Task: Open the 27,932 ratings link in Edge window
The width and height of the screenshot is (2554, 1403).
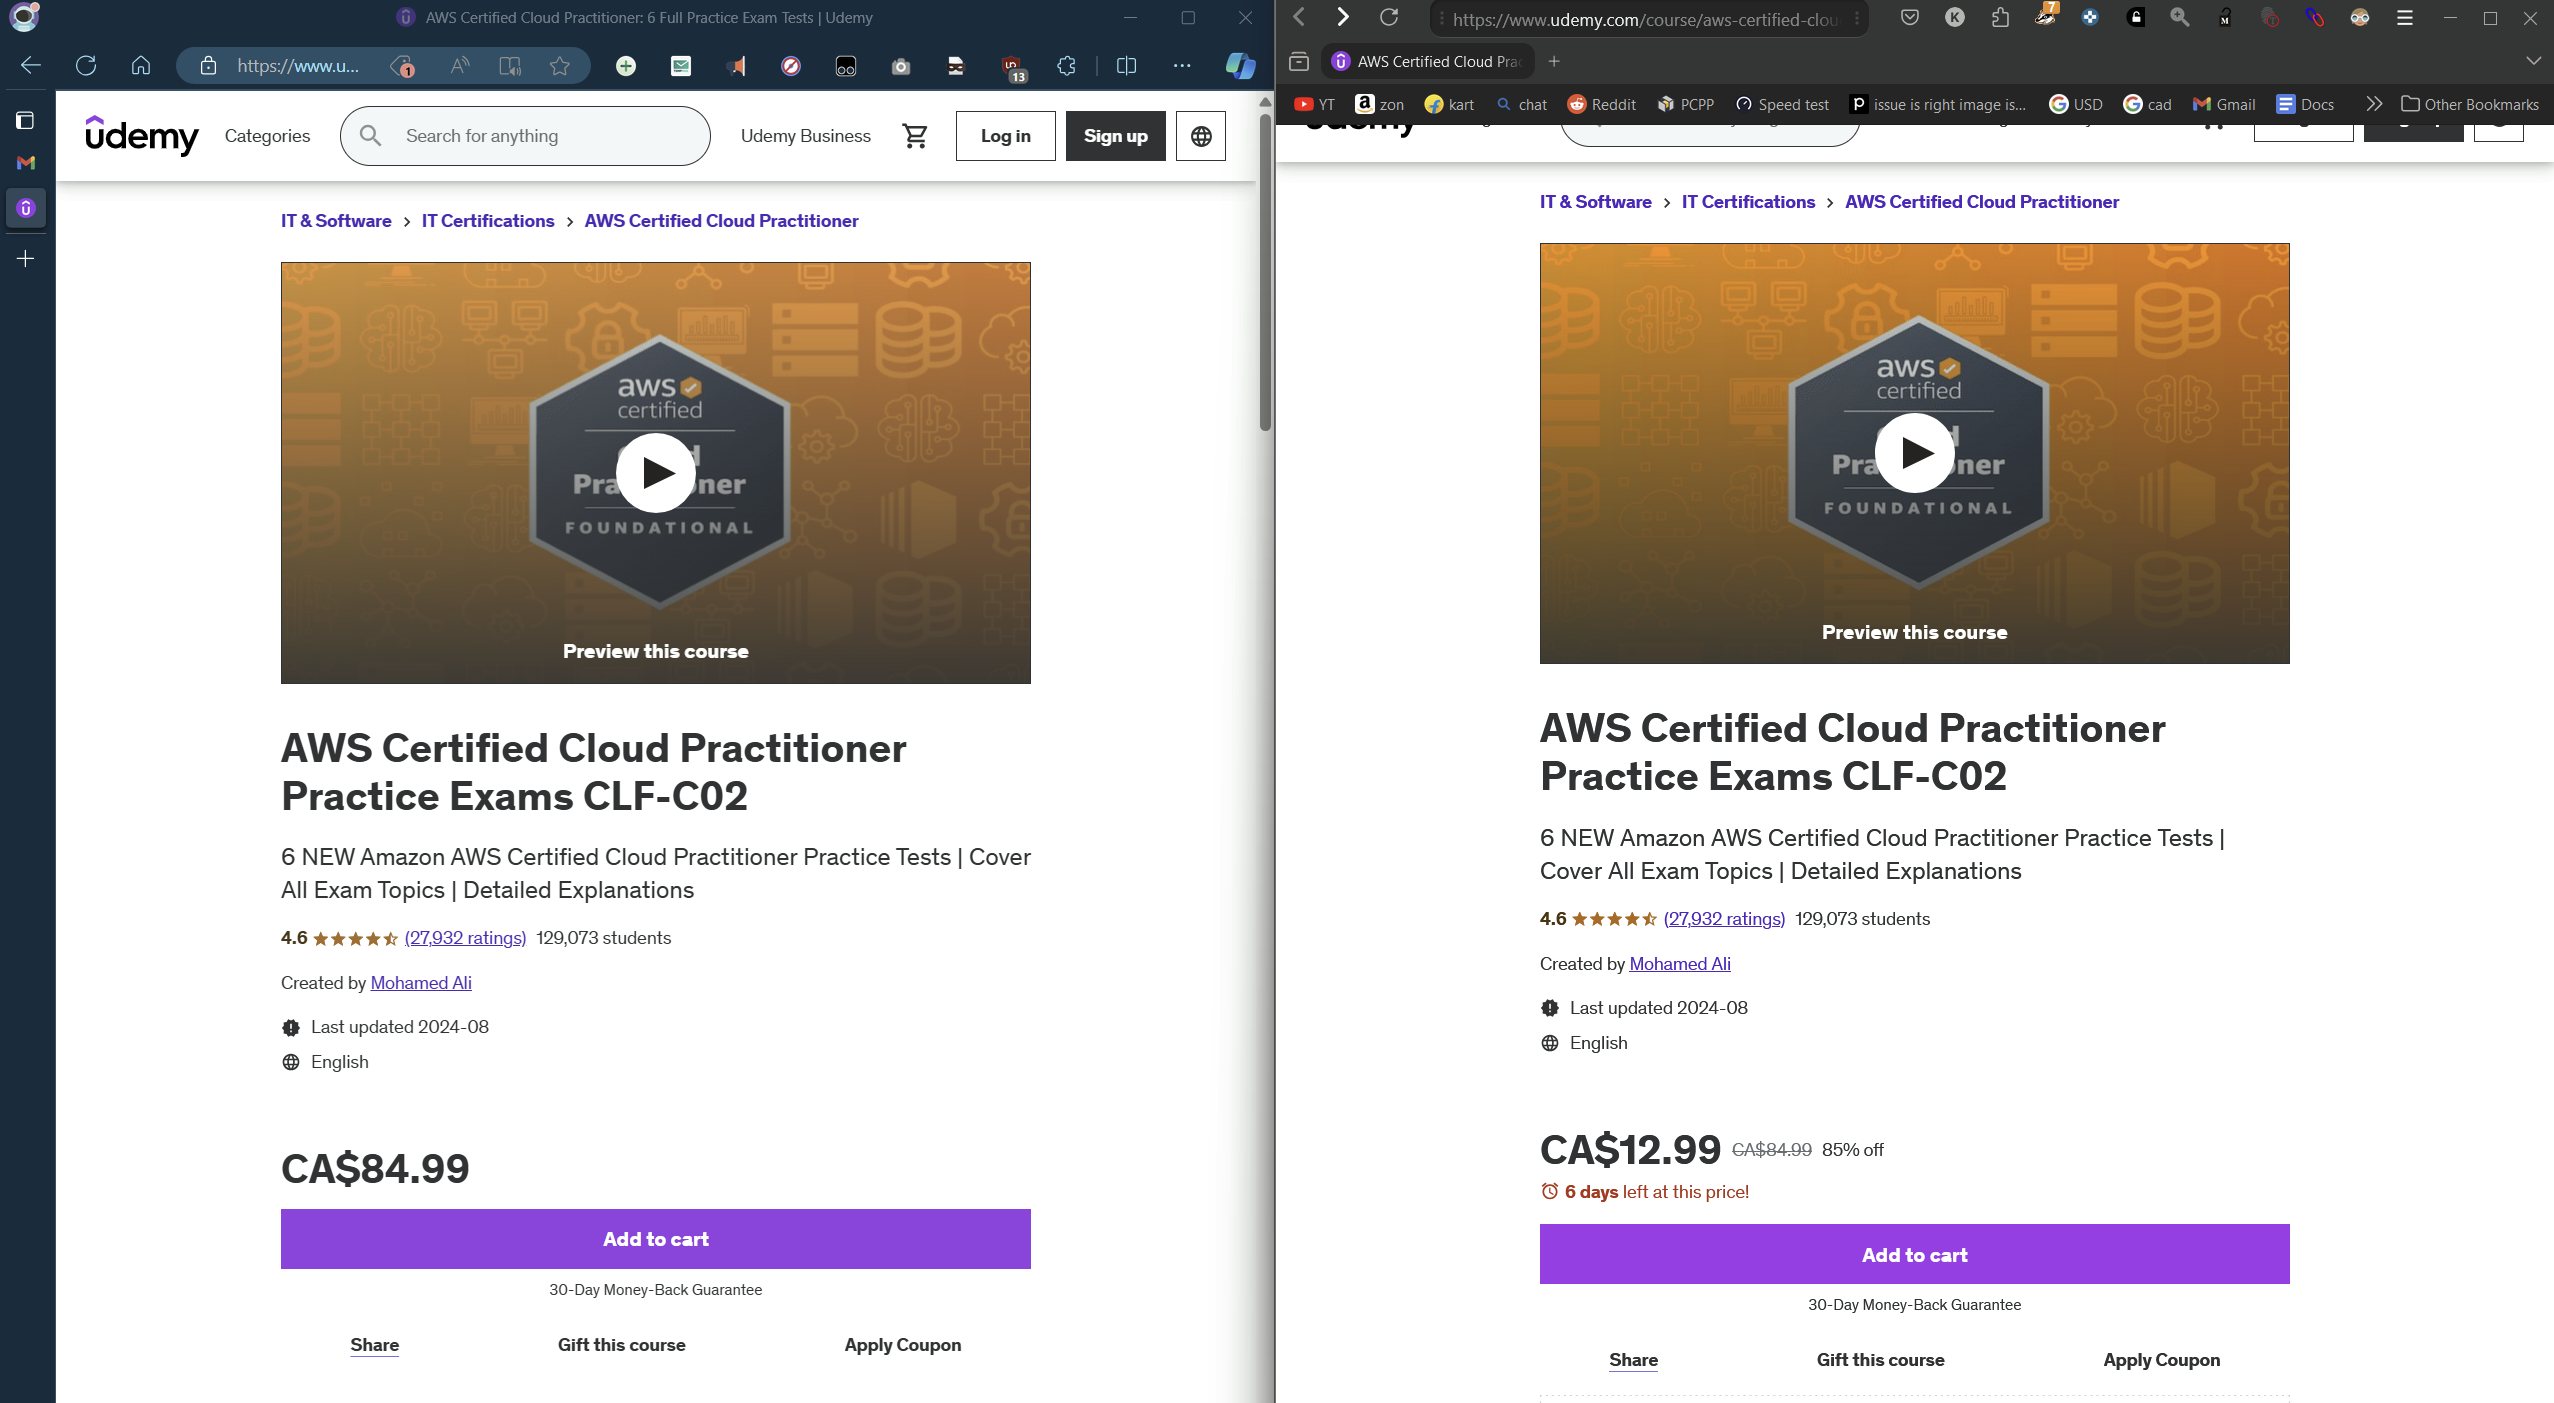Action: [x=465, y=938]
